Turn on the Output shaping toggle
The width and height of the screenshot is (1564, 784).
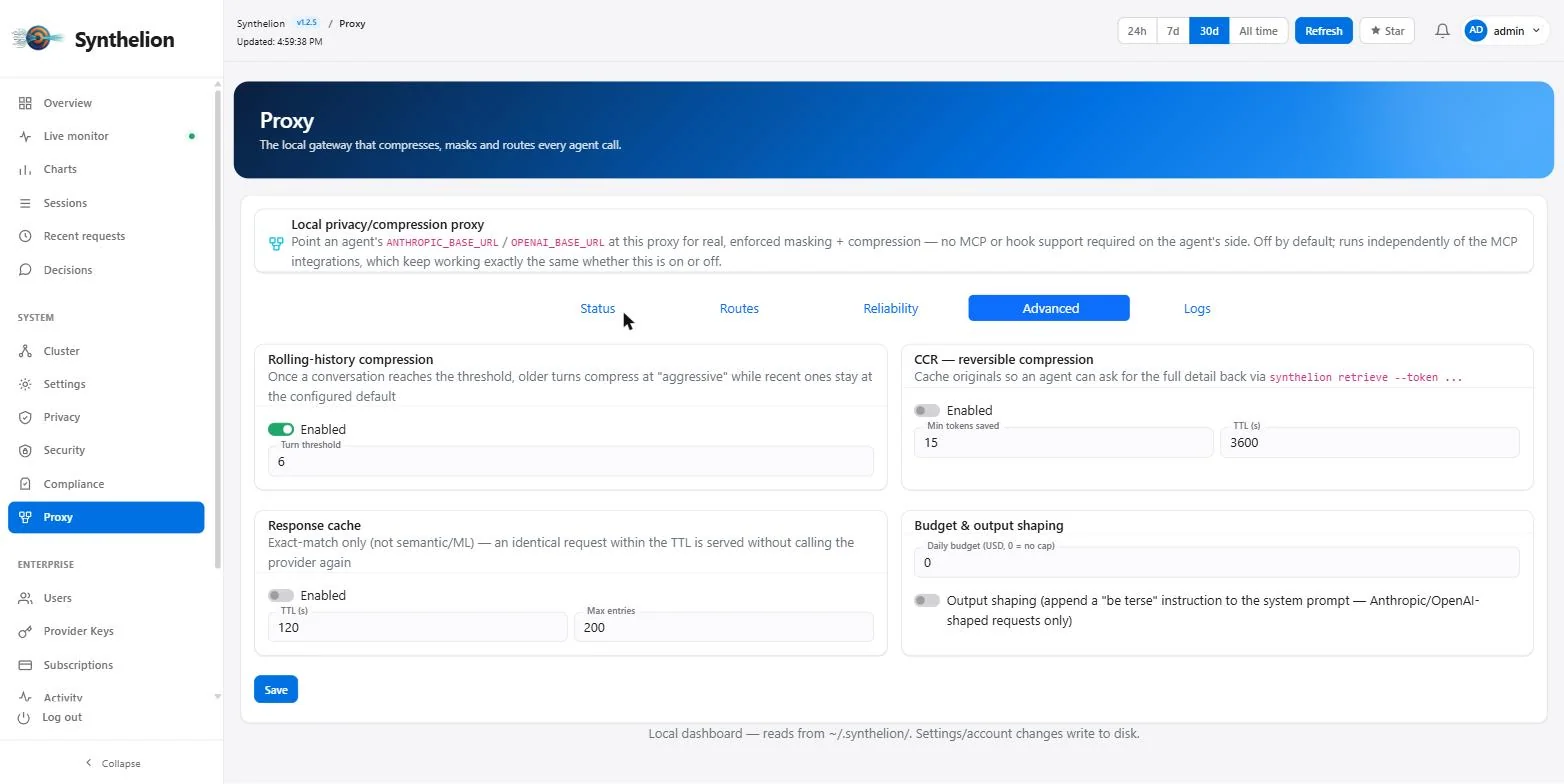click(927, 601)
